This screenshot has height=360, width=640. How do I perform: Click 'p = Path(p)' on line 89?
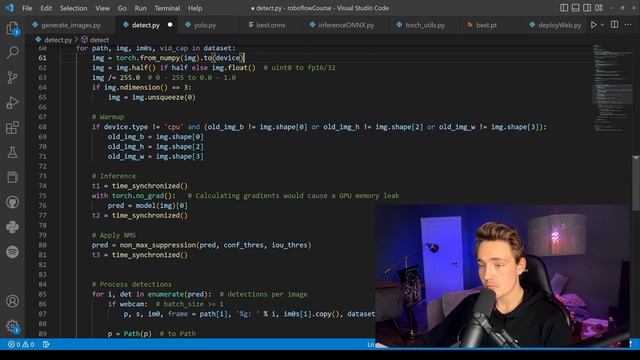pos(129,333)
